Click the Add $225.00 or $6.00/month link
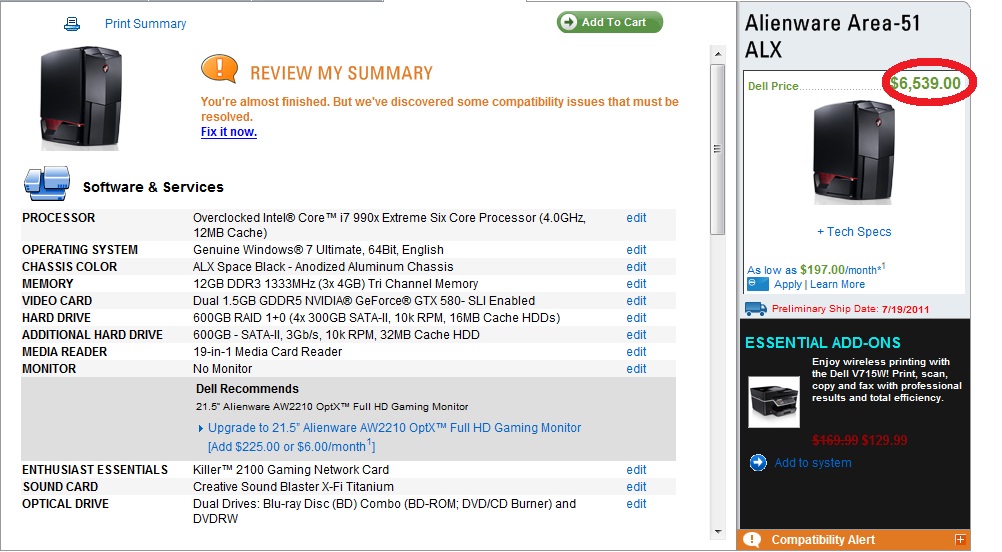 click(x=291, y=446)
